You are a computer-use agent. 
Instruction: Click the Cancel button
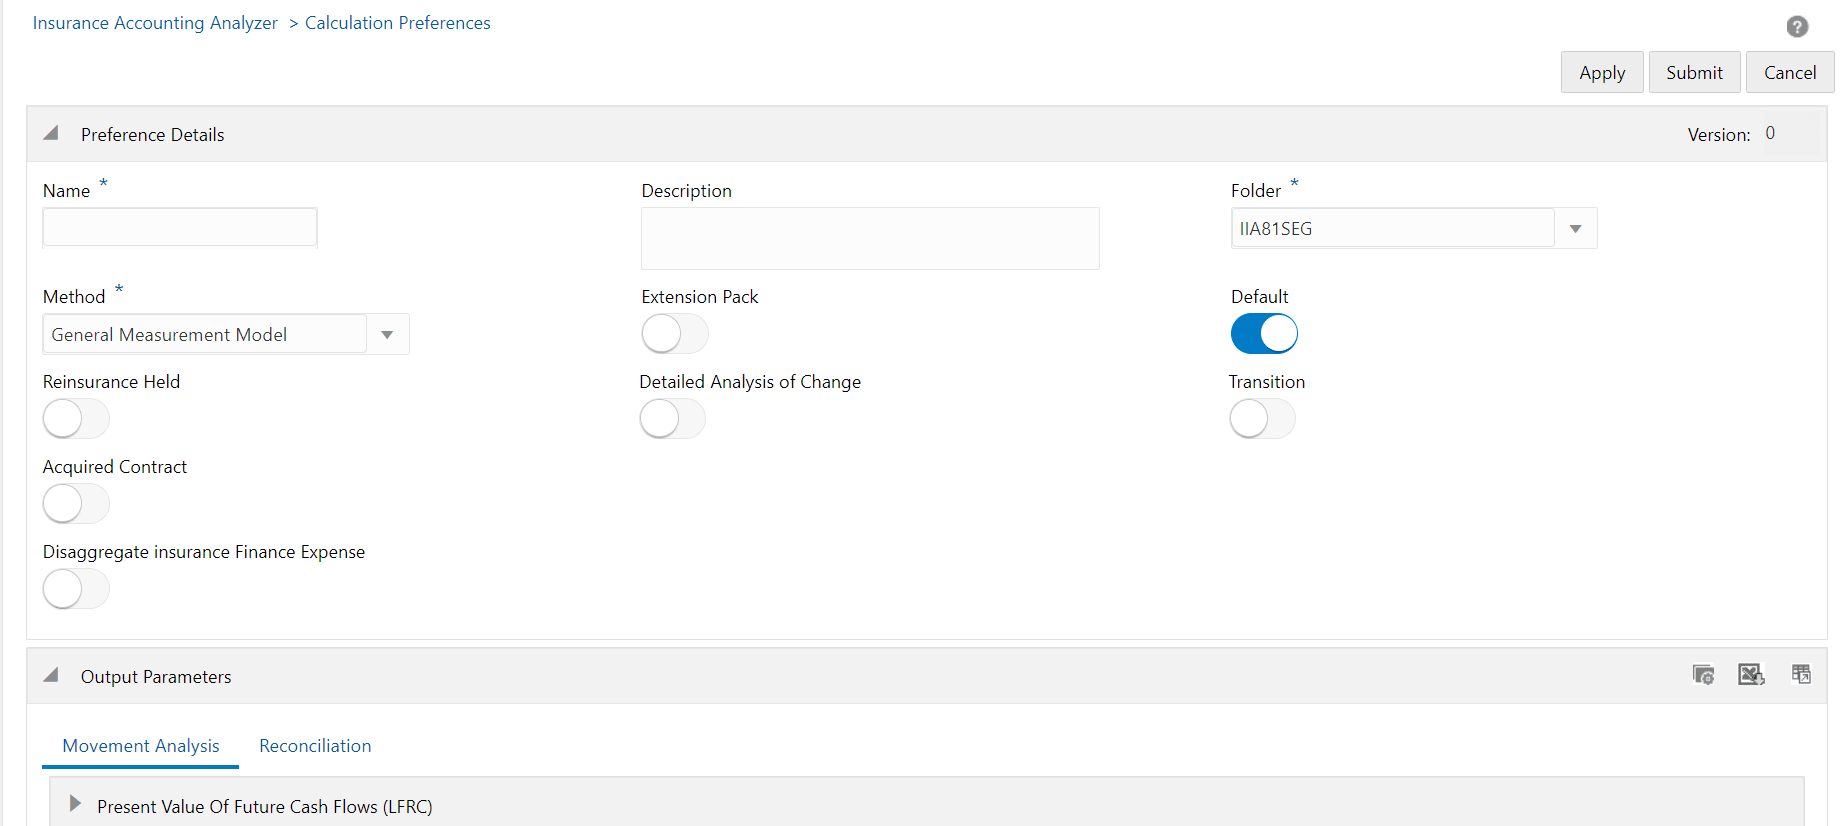pos(1790,72)
